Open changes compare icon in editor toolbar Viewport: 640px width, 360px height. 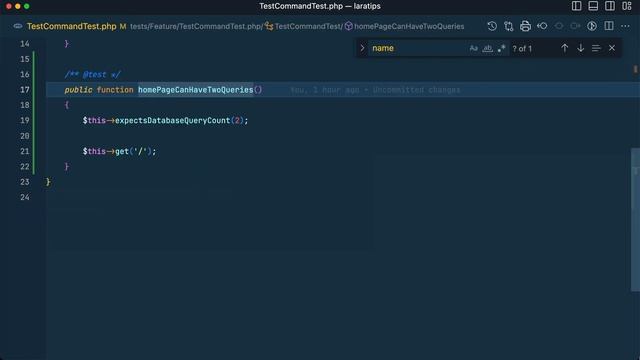pos(509,26)
